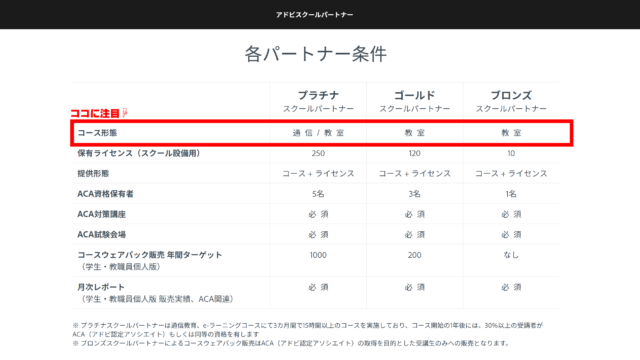Click the コース形態 row label
This screenshot has height=360, width=640.
click(x=97, y=133)
